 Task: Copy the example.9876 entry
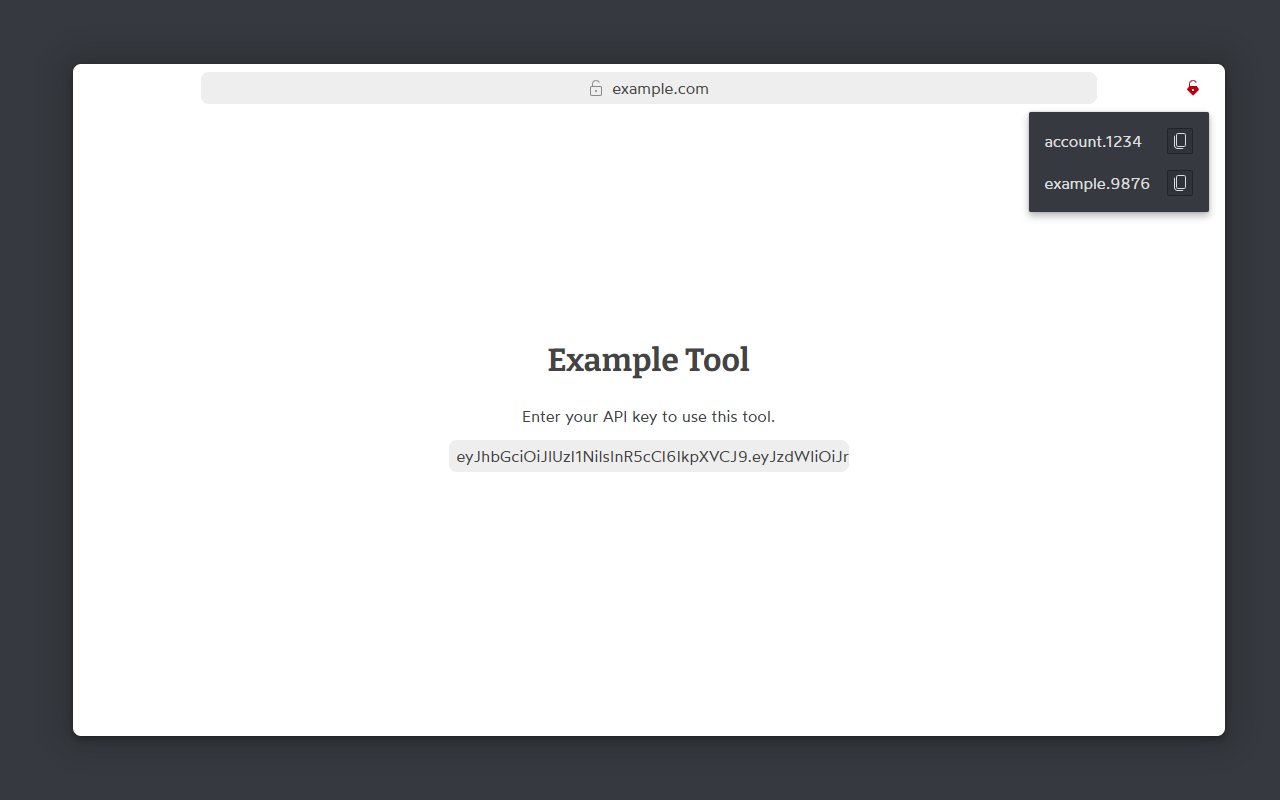click(1180, 183)
